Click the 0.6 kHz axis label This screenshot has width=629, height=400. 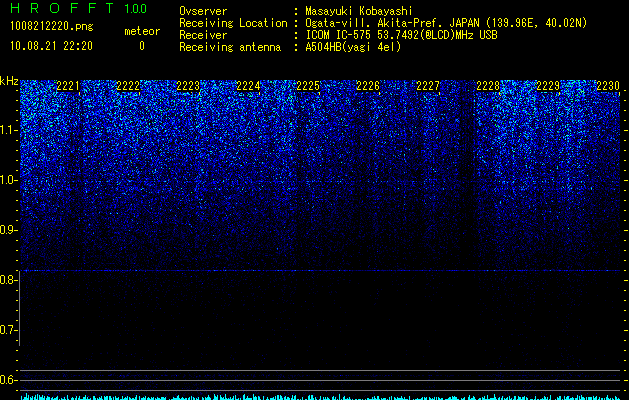[9, 380]
